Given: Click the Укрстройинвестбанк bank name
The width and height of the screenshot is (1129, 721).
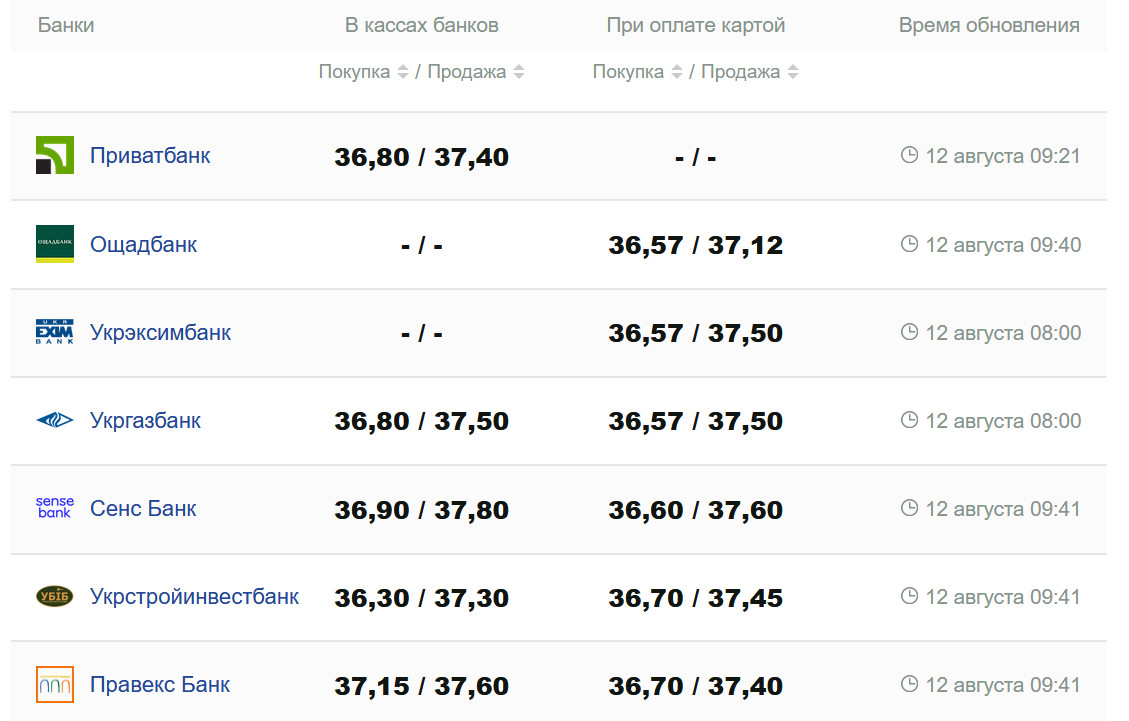Looking at the screenshot, I should click(194, 597).
